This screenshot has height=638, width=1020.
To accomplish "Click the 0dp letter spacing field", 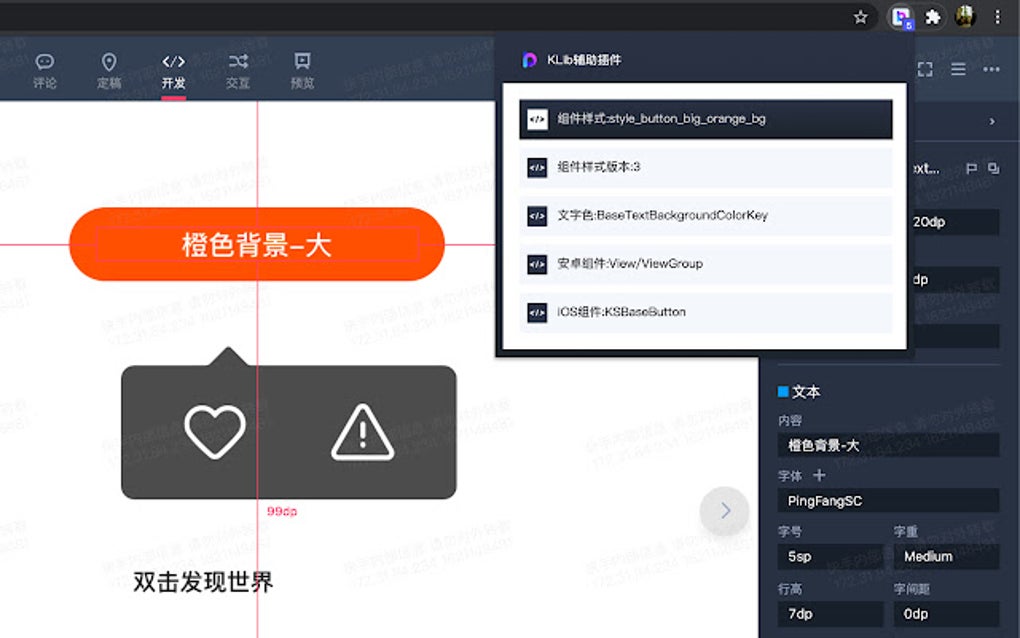I will (x=946, y=614).
